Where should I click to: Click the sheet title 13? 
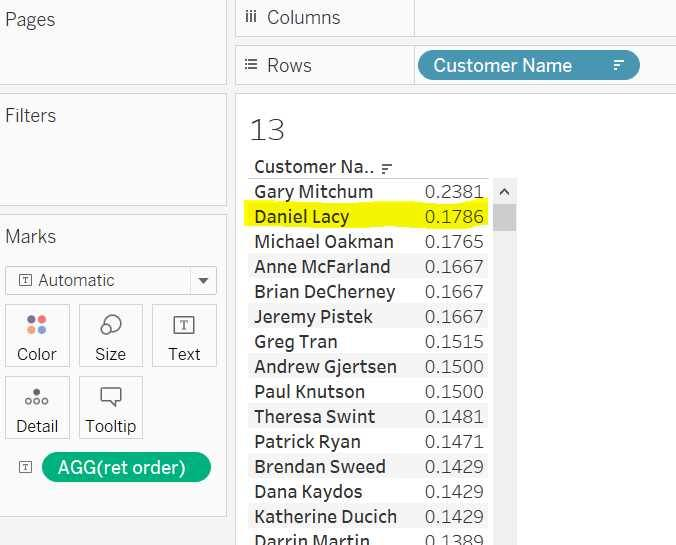[267, 130]
